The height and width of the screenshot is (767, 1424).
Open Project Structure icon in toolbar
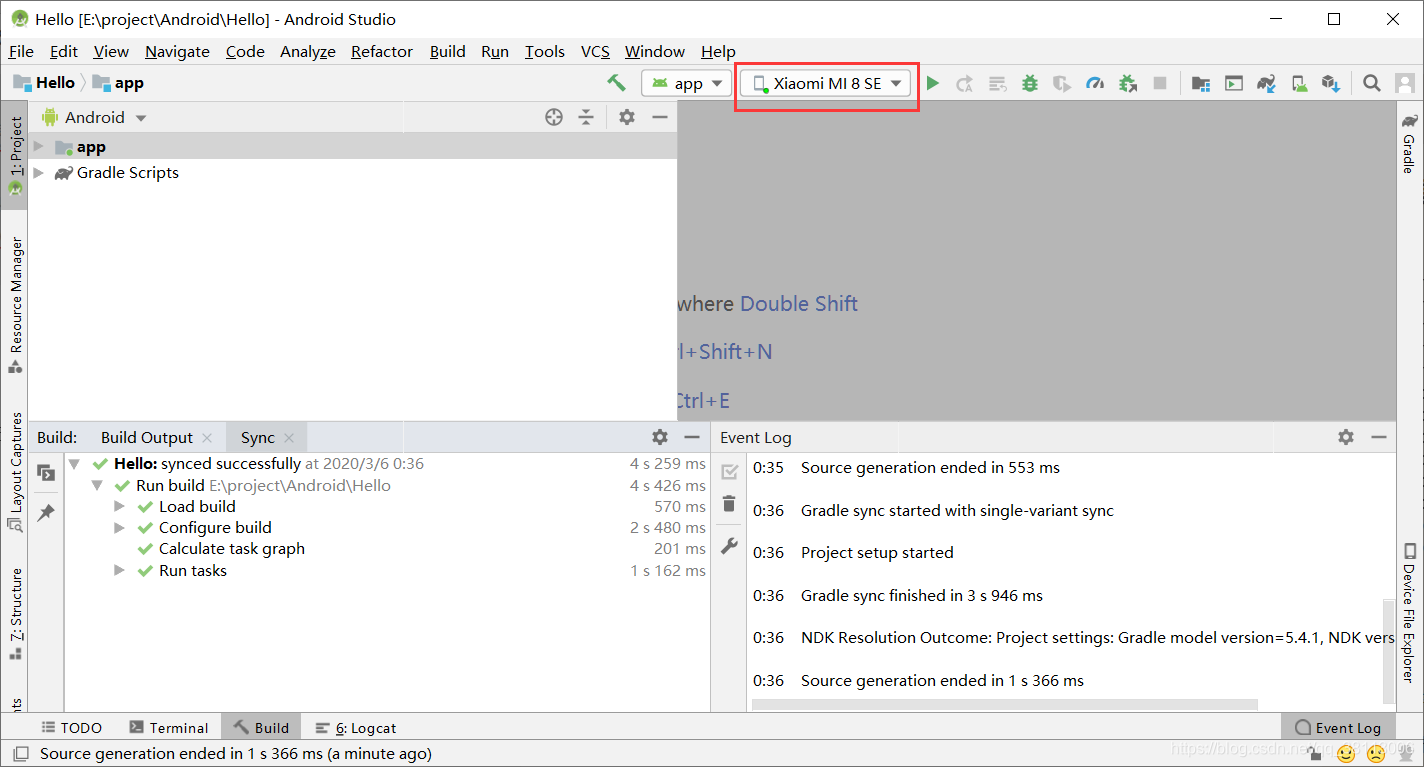point(1201,83)
